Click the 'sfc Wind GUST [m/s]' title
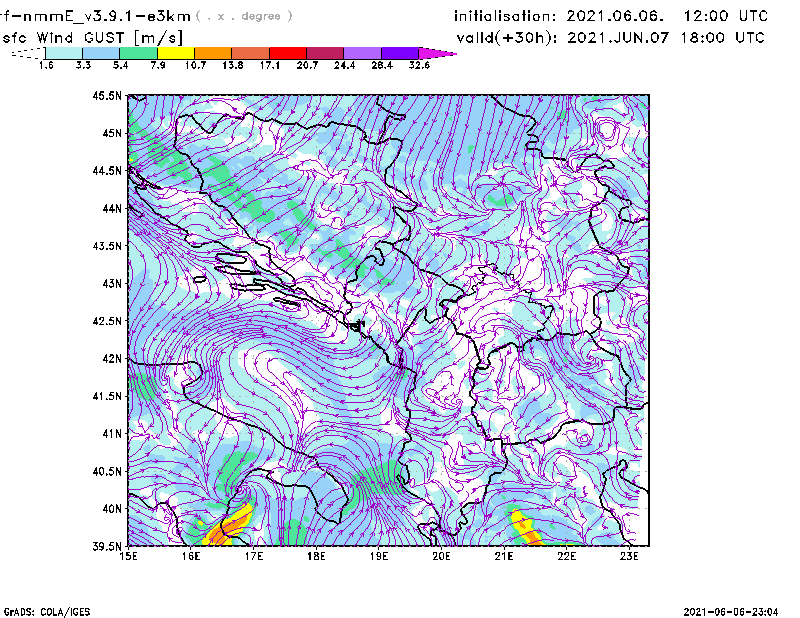 (93, 38)
